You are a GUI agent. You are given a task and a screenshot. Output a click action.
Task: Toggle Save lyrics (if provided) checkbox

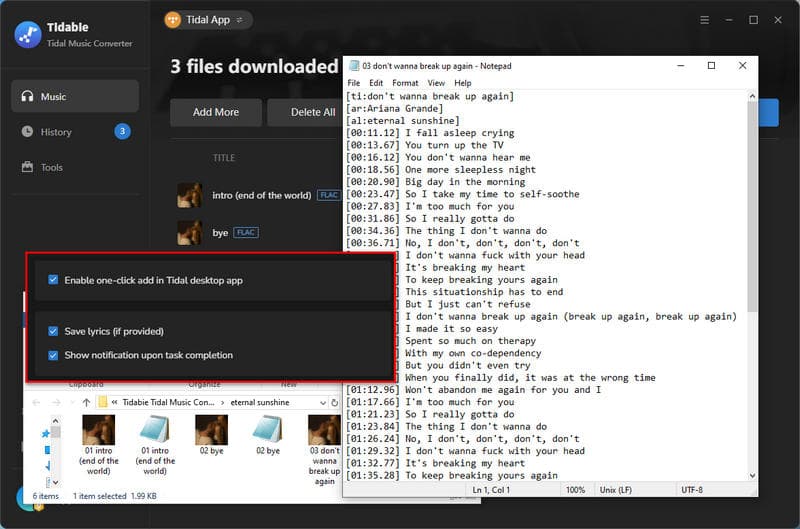tap(53, 331)
